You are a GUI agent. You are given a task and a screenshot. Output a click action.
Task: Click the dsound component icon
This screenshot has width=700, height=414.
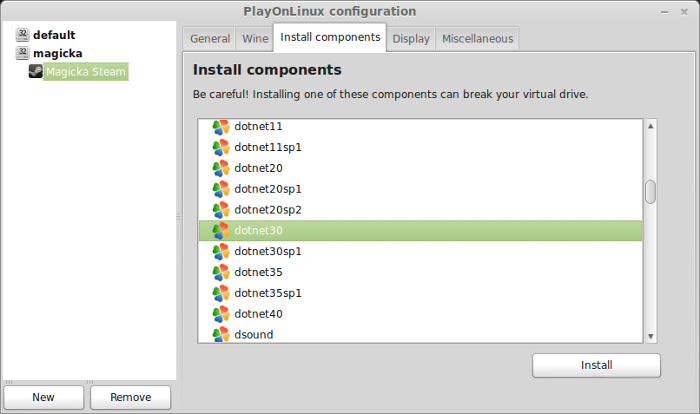[221, 335]
